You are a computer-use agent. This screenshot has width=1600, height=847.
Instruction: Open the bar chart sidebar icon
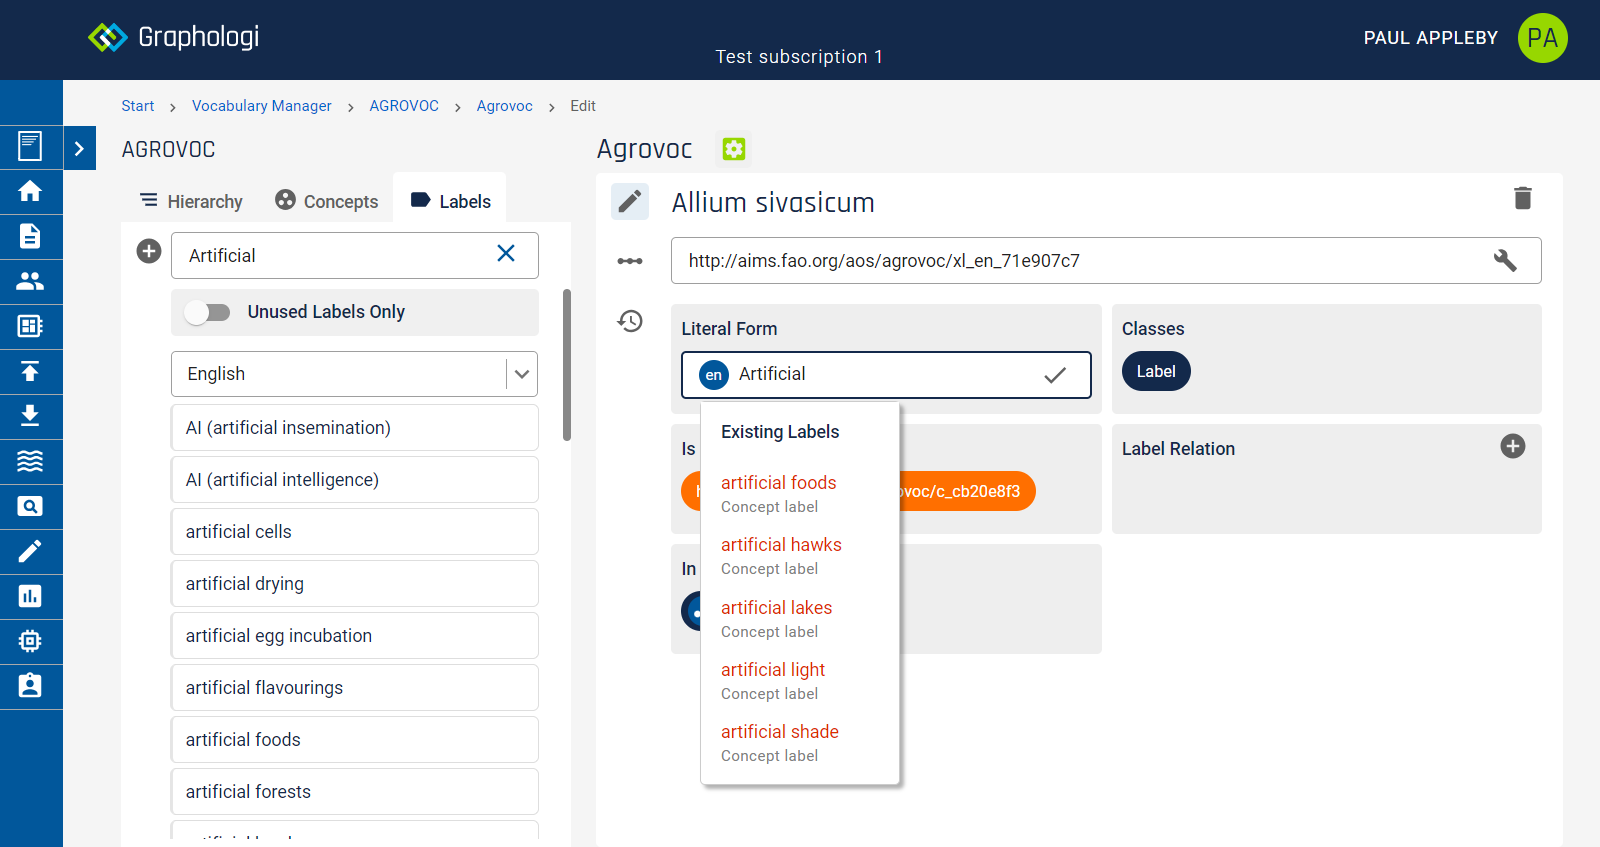point(30,596)
